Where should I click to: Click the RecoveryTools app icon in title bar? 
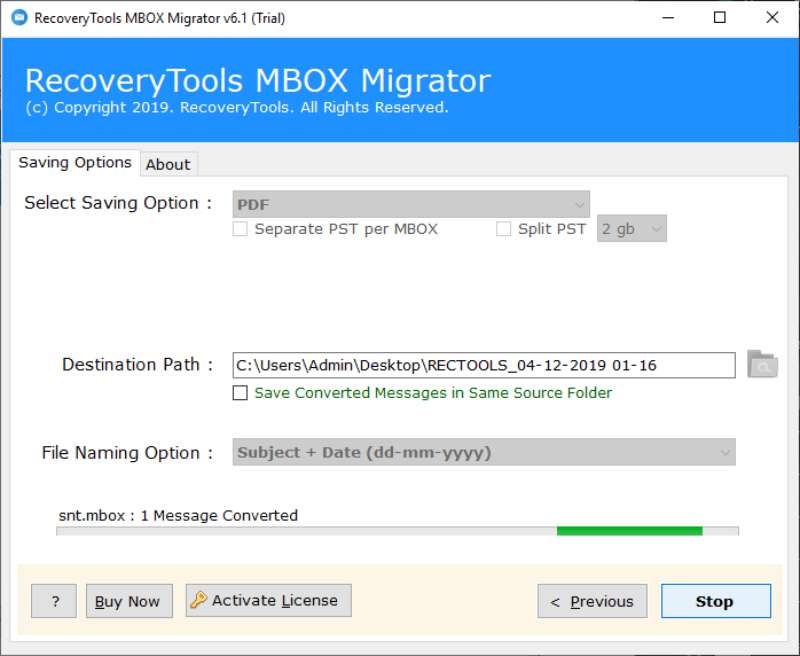click(x=19, y=18)
